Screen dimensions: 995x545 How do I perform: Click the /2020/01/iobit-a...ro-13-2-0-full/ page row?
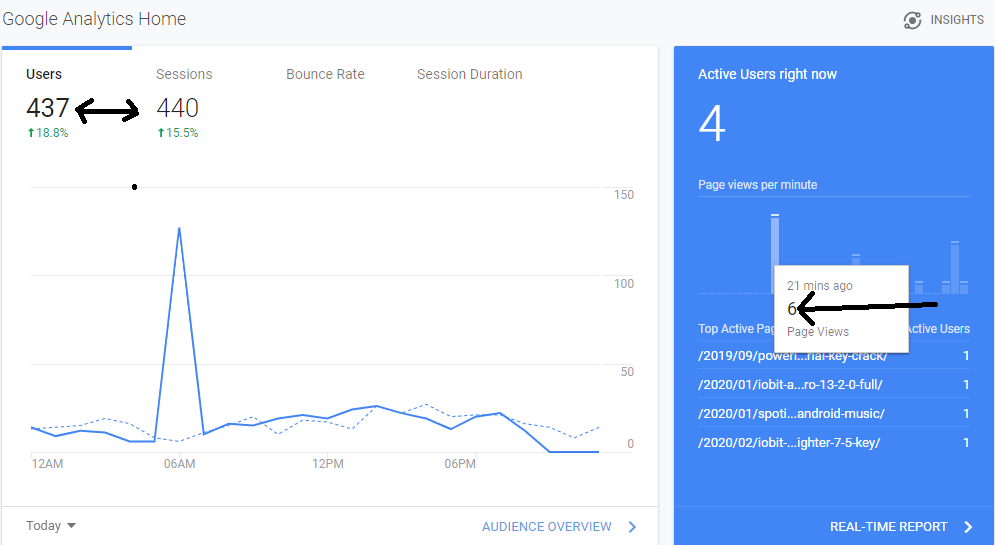click(x=834, y=384)
